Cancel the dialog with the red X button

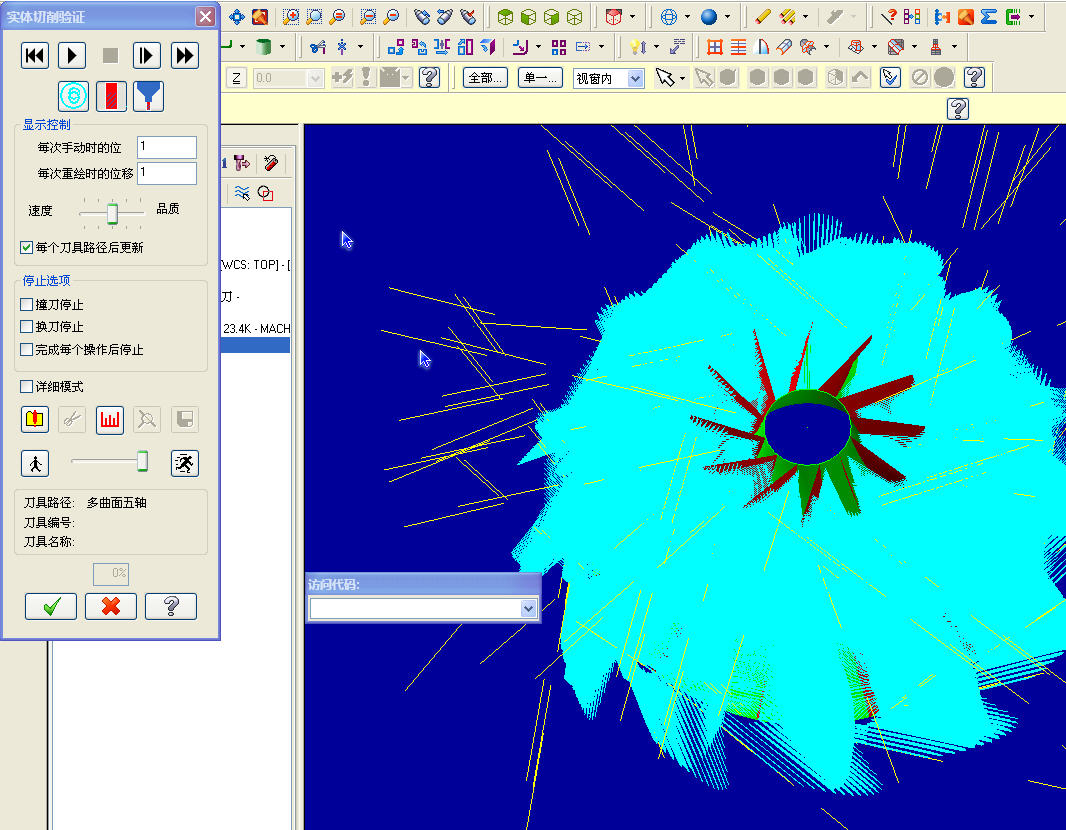111,606
